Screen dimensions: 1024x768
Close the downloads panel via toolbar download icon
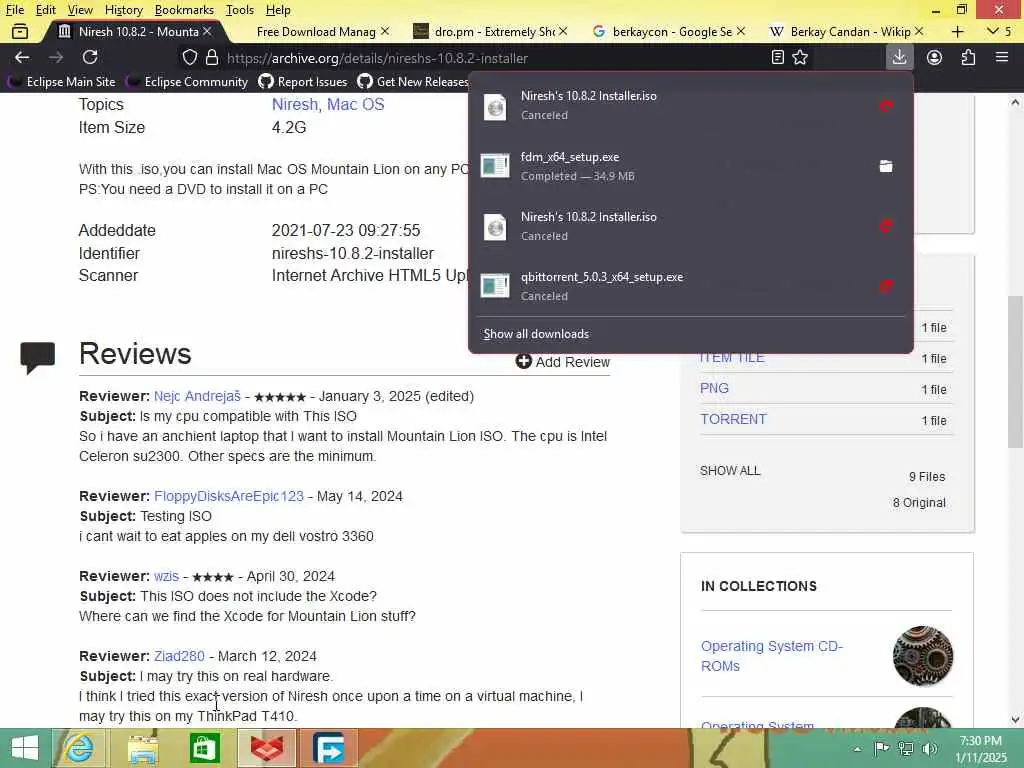[x=899, y=57]
